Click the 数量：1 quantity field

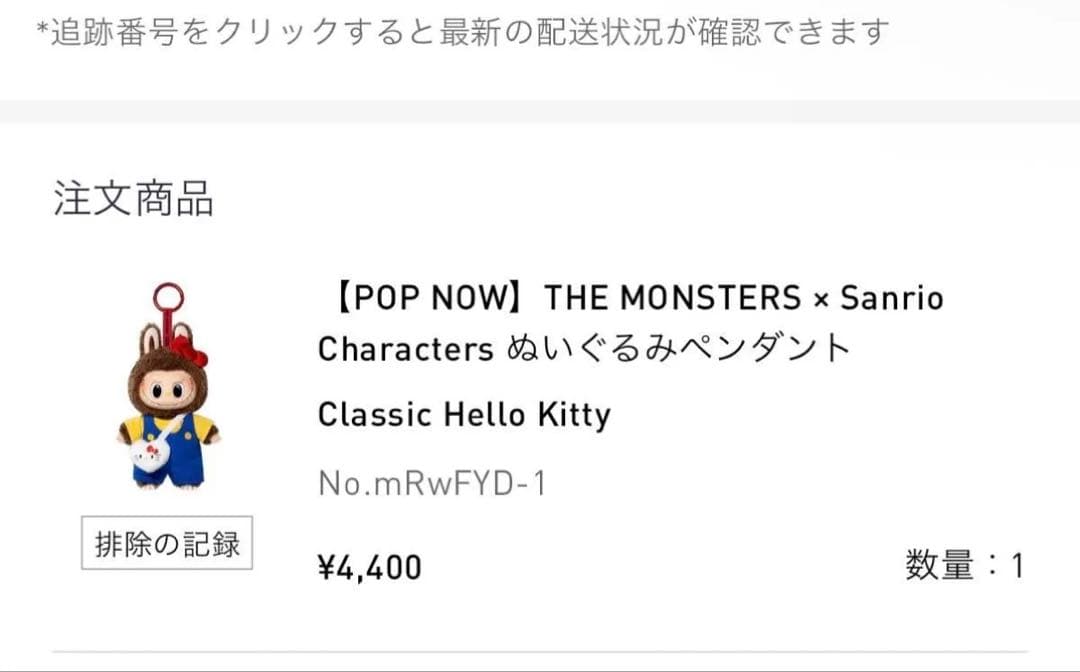[966, 565]
